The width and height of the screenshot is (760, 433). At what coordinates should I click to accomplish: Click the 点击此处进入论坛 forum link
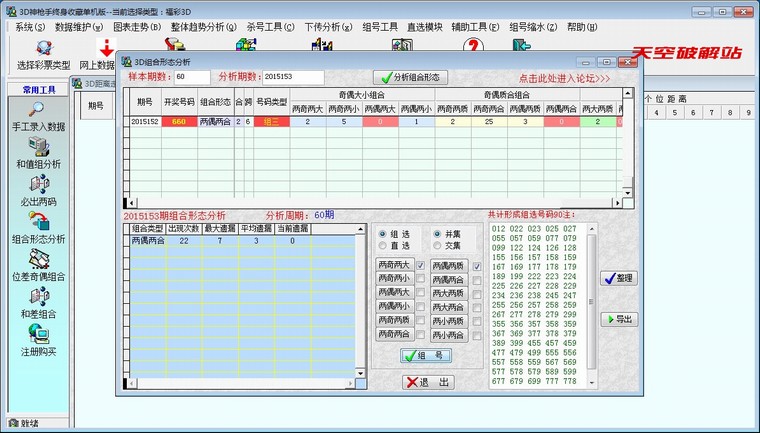click(565, 78)
